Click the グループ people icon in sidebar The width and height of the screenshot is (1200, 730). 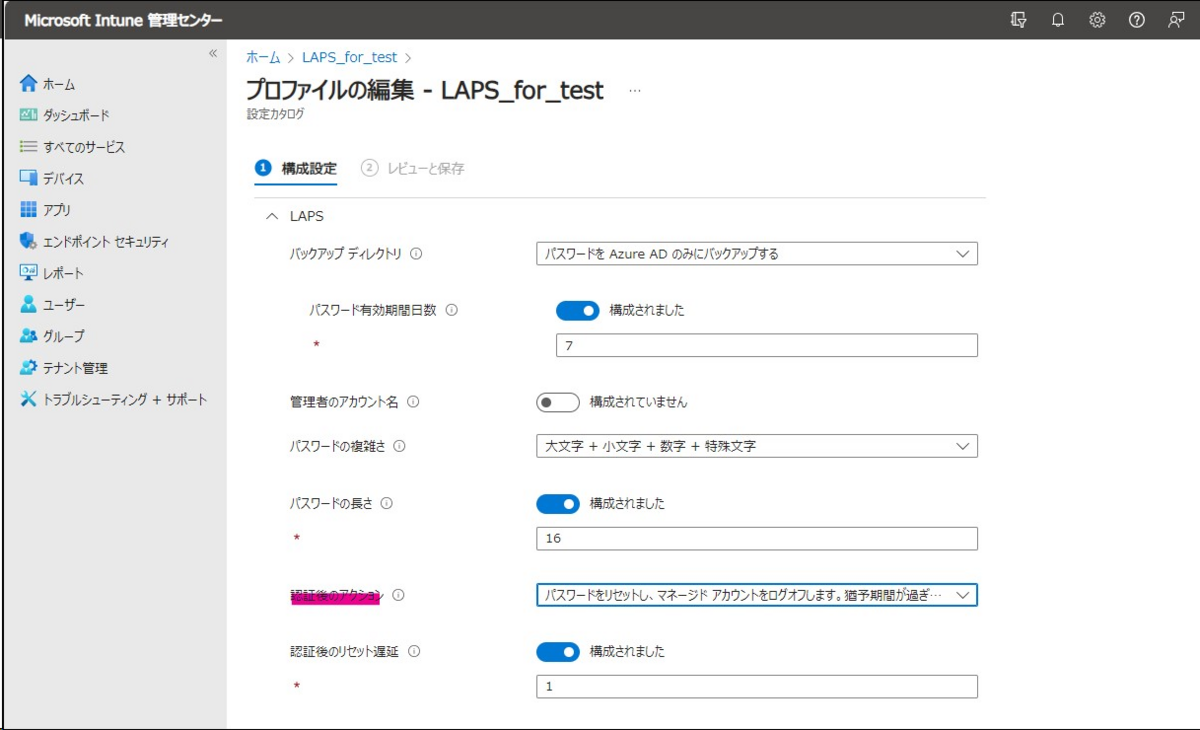[x=28, y=336]
